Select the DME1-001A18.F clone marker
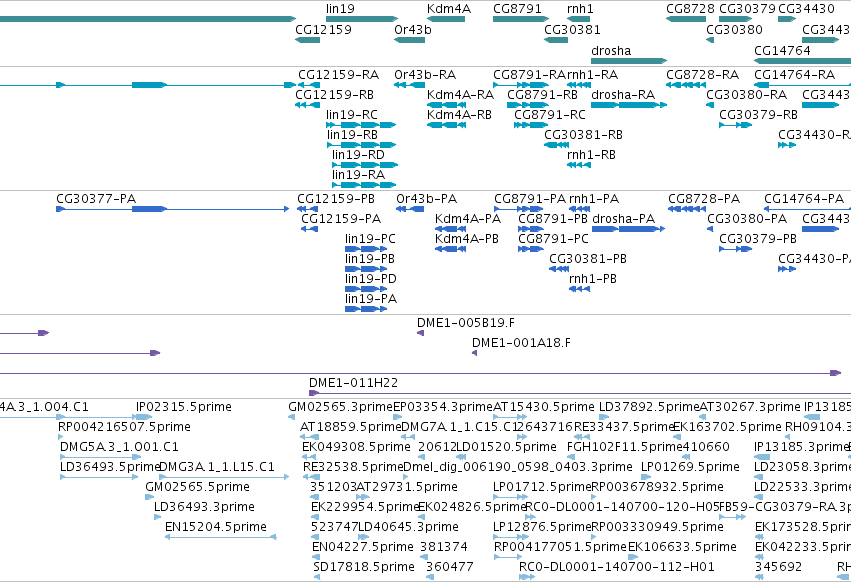Screen dimensions: 851x582 474,353
